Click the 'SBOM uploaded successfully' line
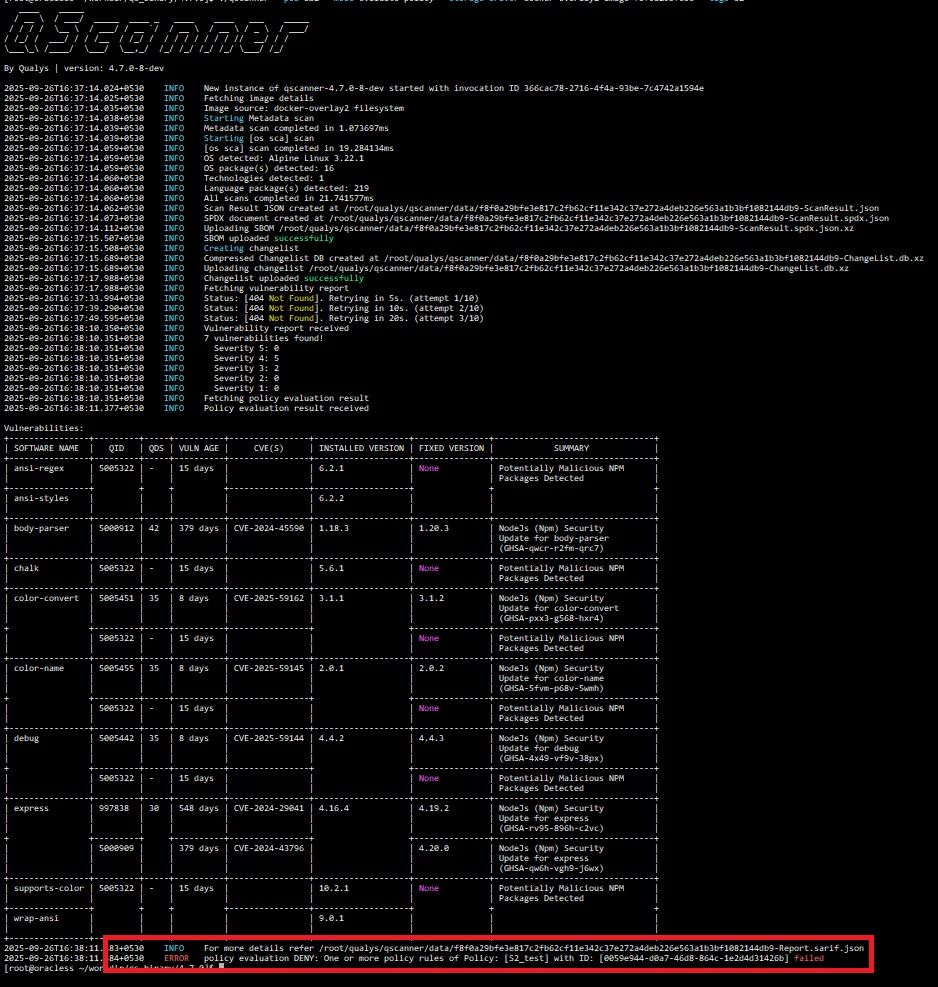Image resolution: width=938 pixels, height=987 pixels. click(268, 238)
